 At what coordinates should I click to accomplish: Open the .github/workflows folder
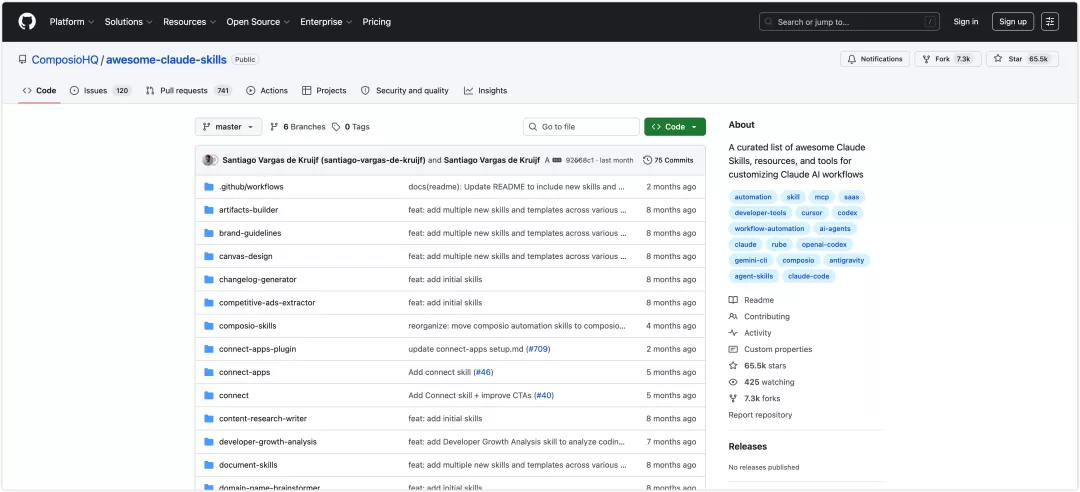click(x=251, y=187)
